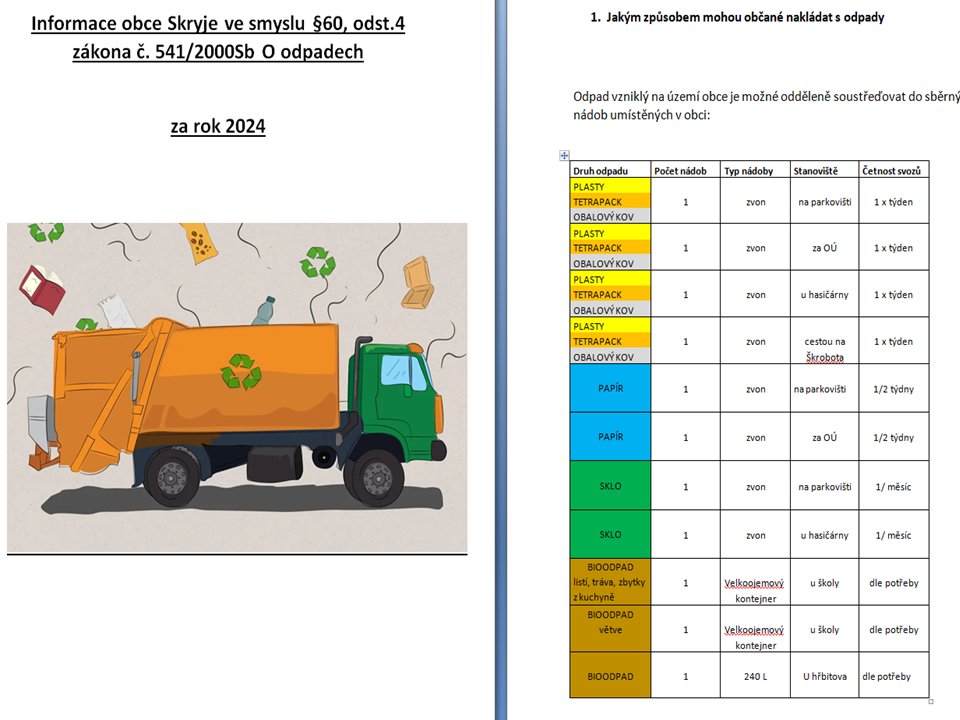Click the red book in the illustration
The width and height of the screenshot is (960, 720).
tap(43, 290)
